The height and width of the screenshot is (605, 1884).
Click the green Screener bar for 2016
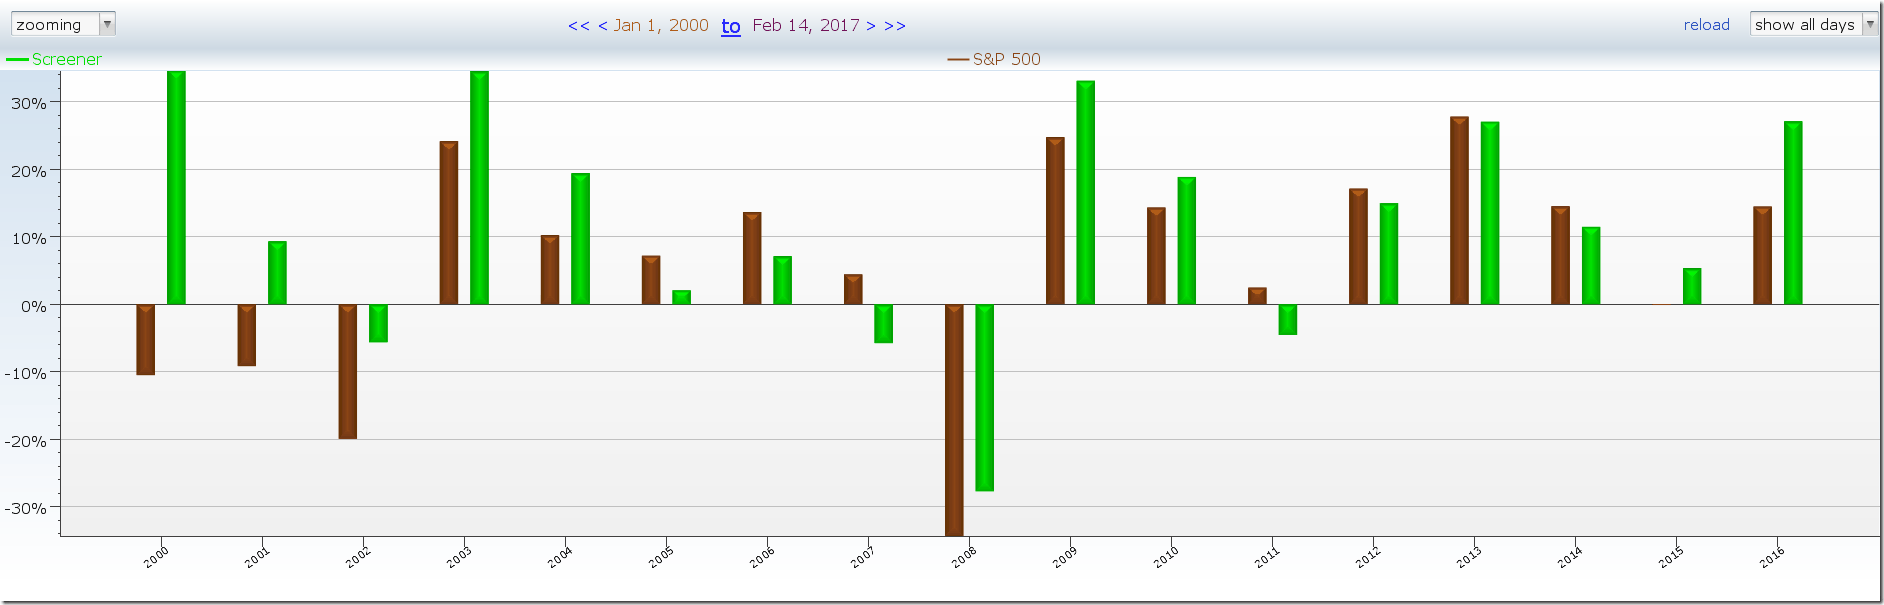click(1794, 213)
